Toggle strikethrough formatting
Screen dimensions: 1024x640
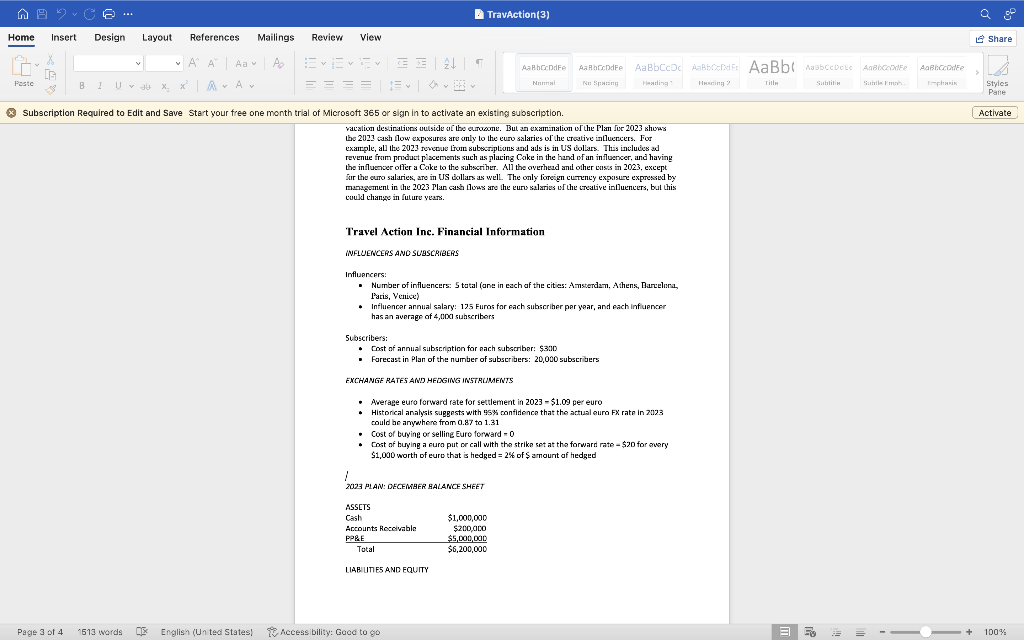tap(146, 86)
